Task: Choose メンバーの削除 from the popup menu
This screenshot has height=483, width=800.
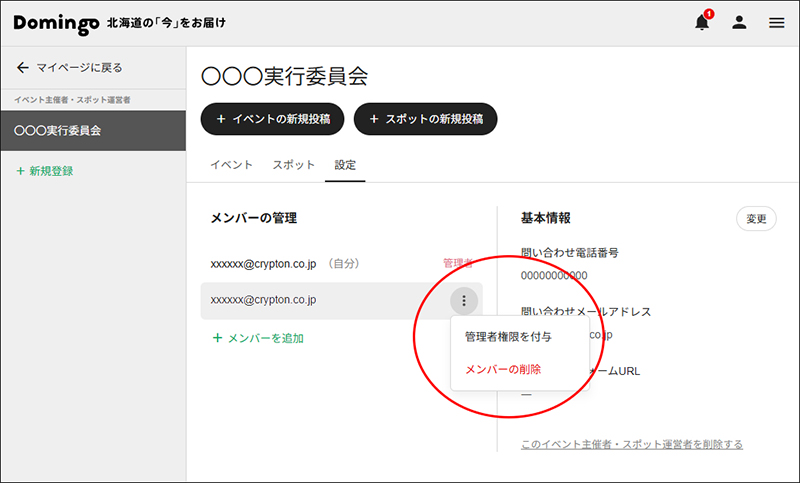Action: click(x=503, y=369)
